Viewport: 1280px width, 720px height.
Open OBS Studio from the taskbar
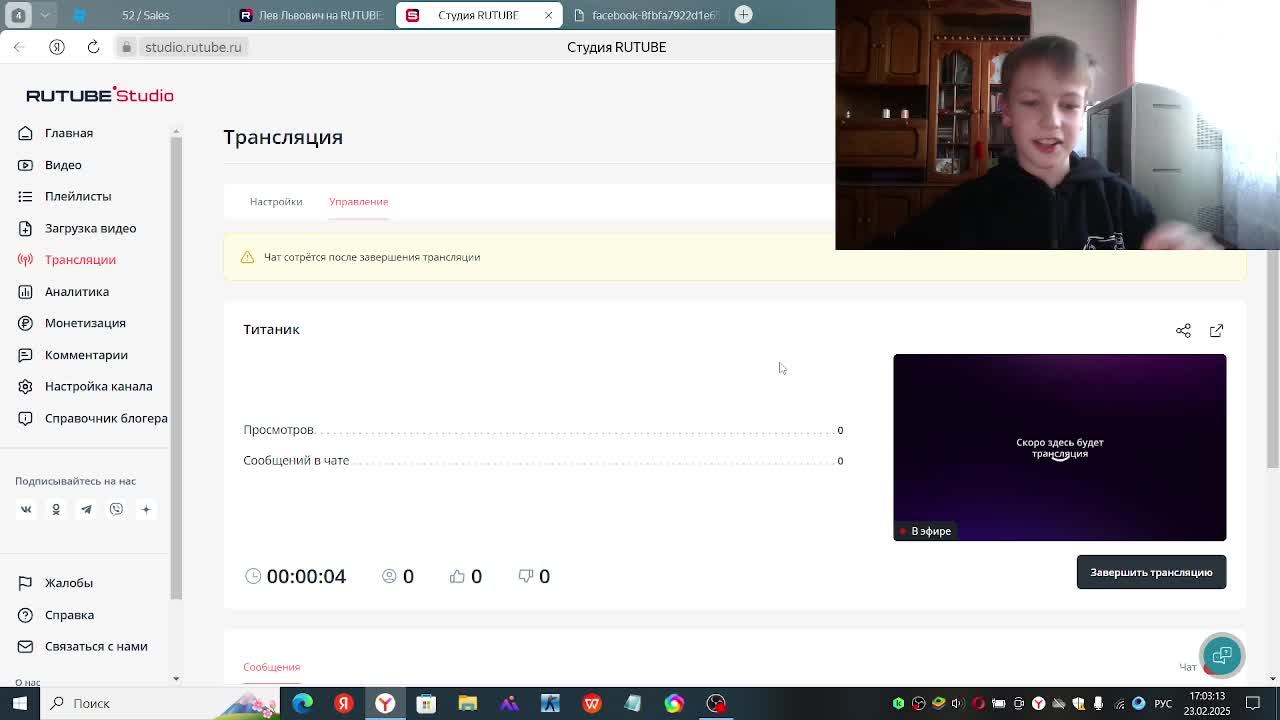tap(716, 703)
